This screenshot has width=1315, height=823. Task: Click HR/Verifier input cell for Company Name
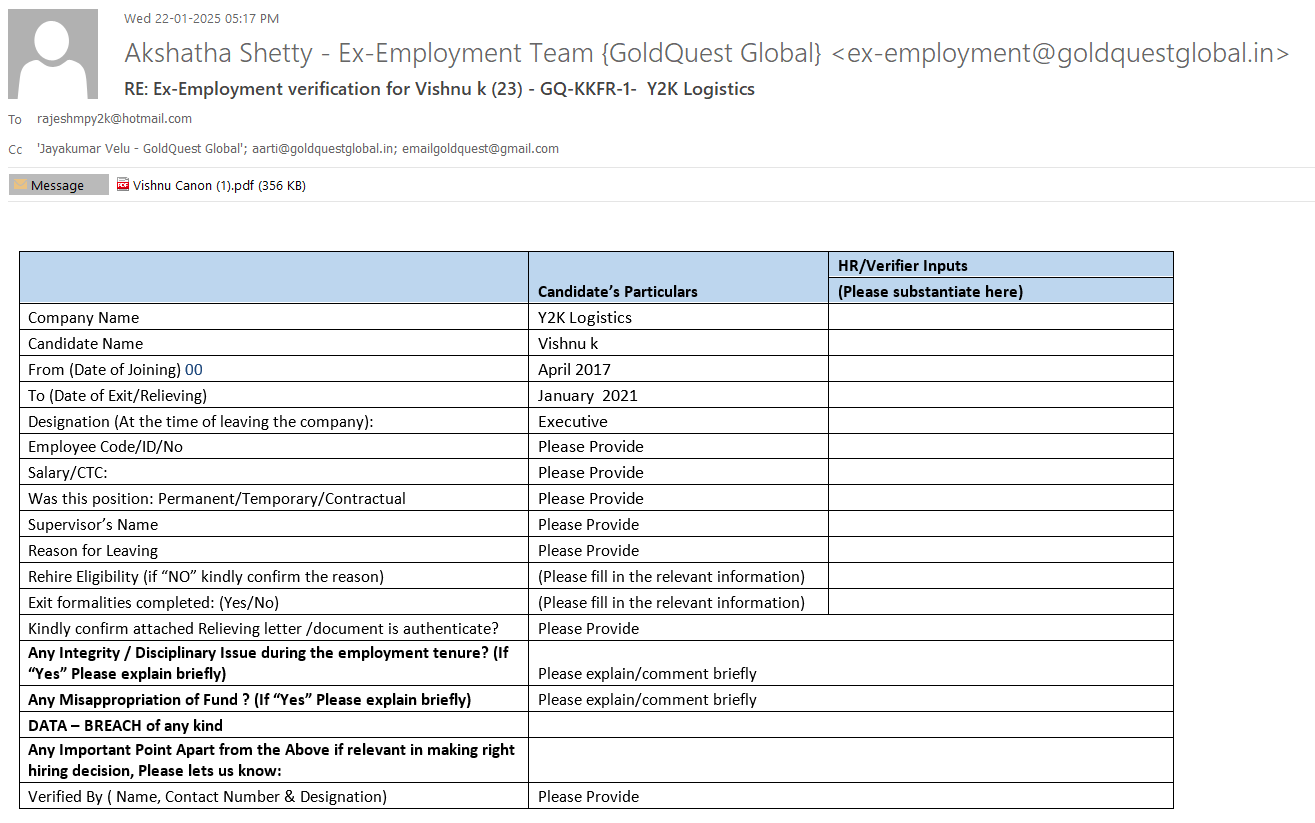[1000, 317]
